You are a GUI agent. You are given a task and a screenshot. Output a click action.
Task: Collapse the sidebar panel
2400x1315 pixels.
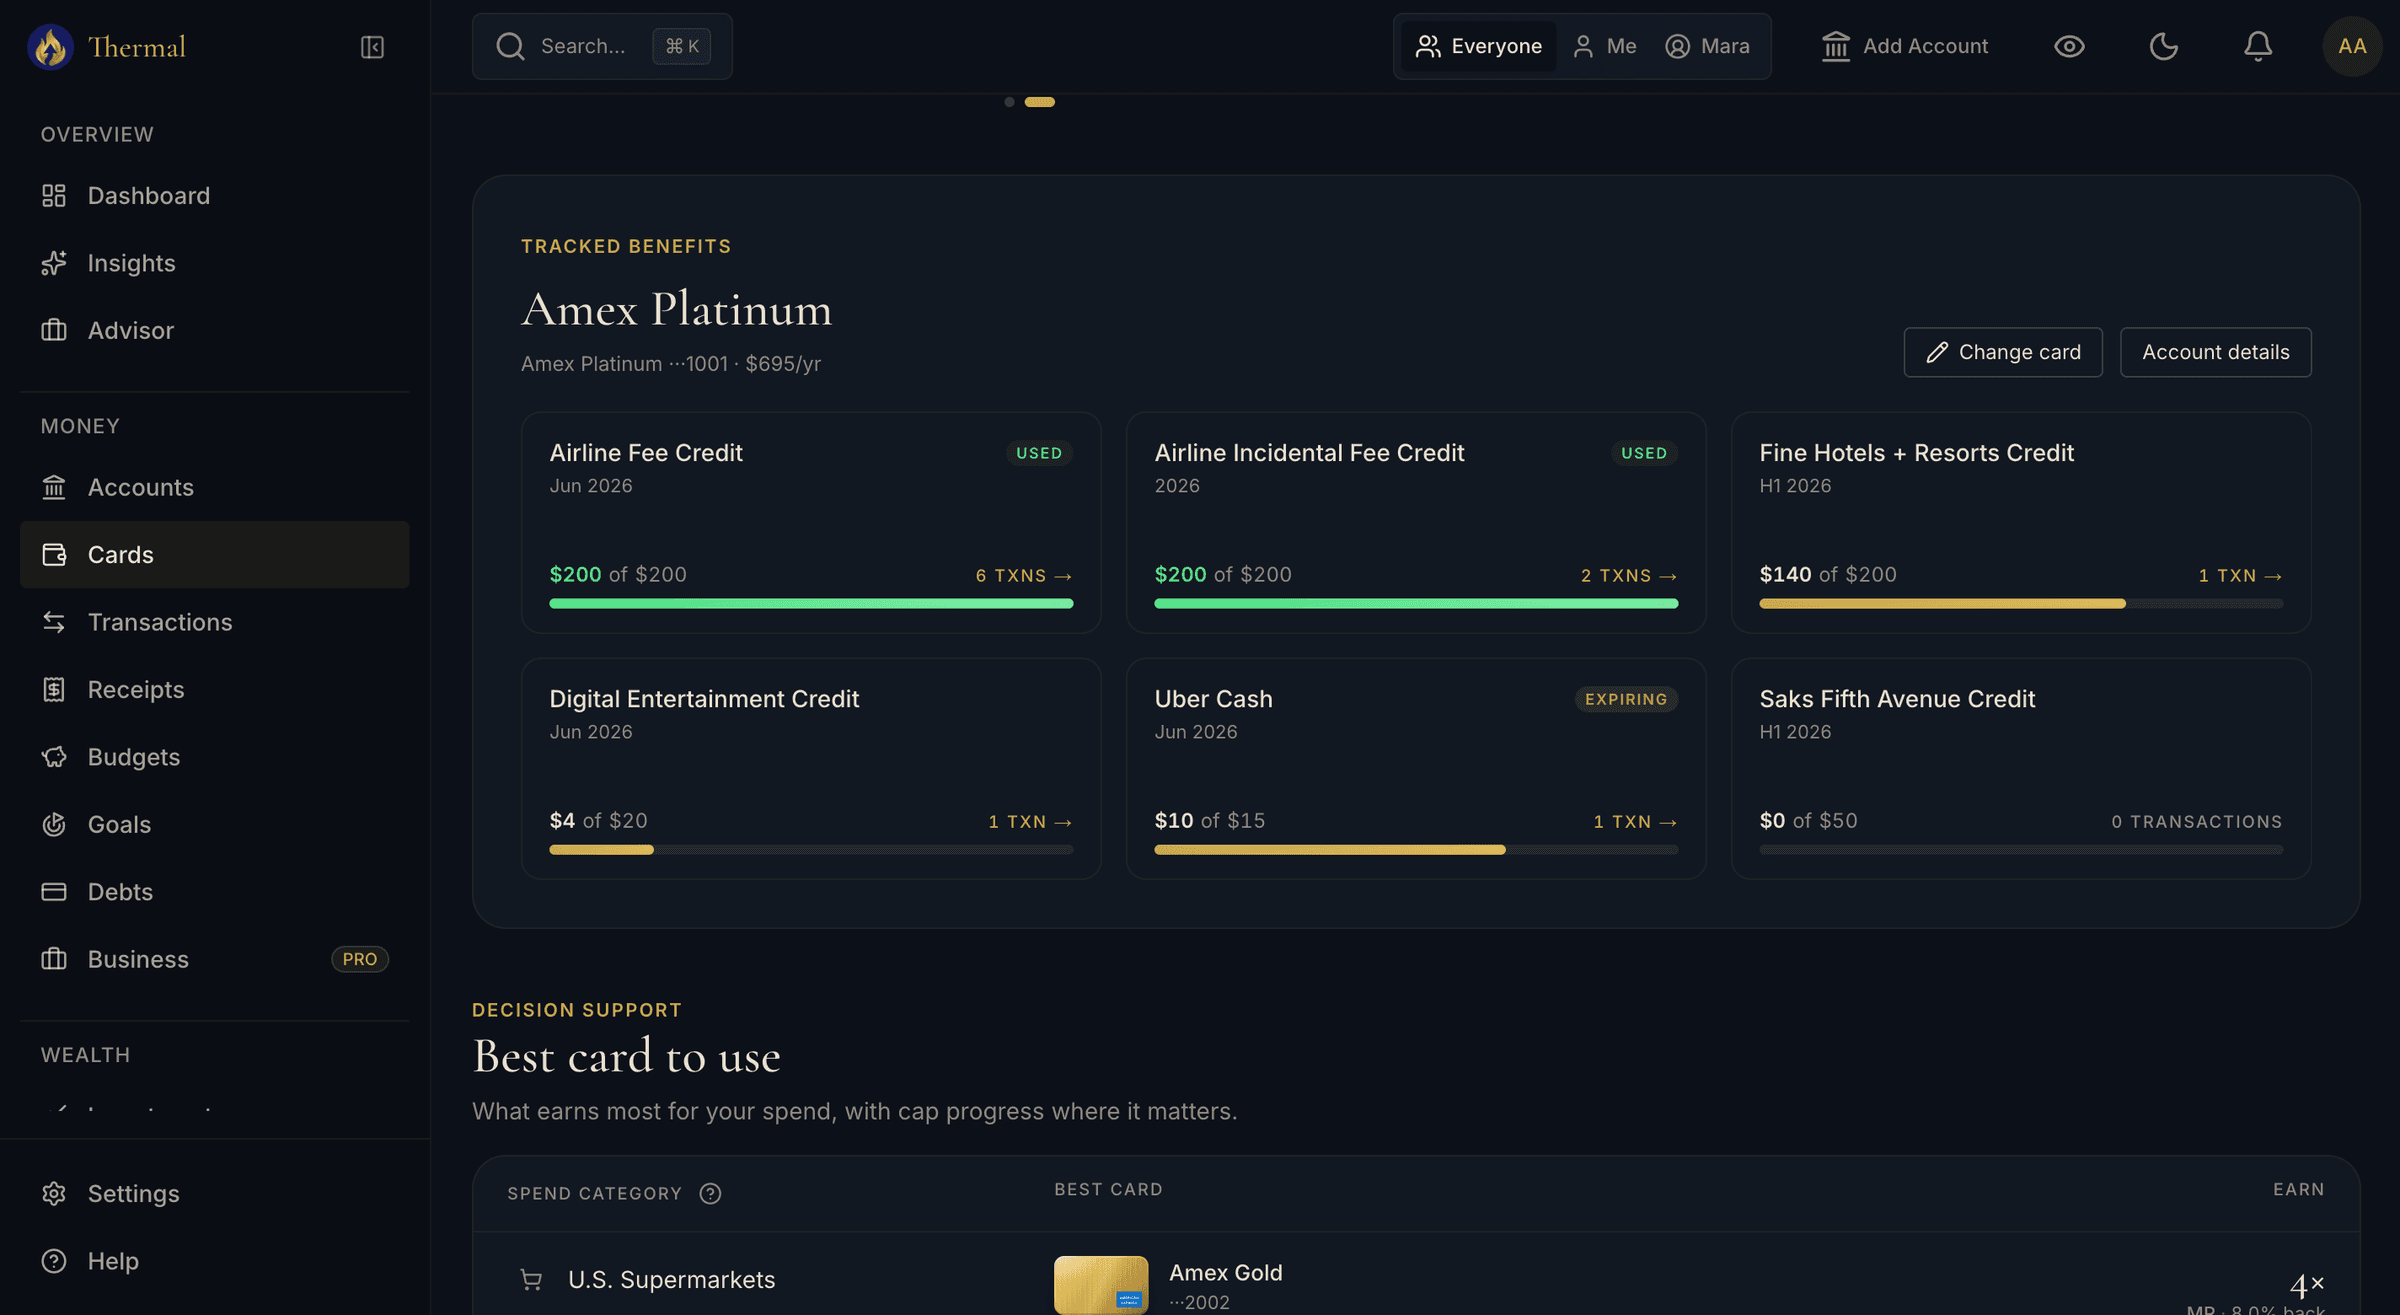[x=372, y=47]
